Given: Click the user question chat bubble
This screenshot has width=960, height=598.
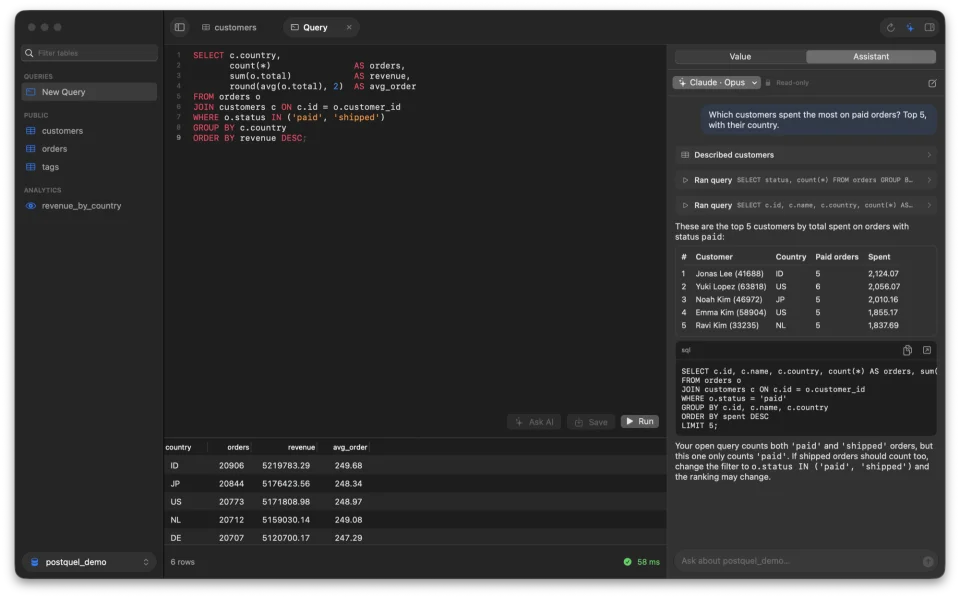Looking at the screenshot, I should pyautogui.click(x=818, y=120).
